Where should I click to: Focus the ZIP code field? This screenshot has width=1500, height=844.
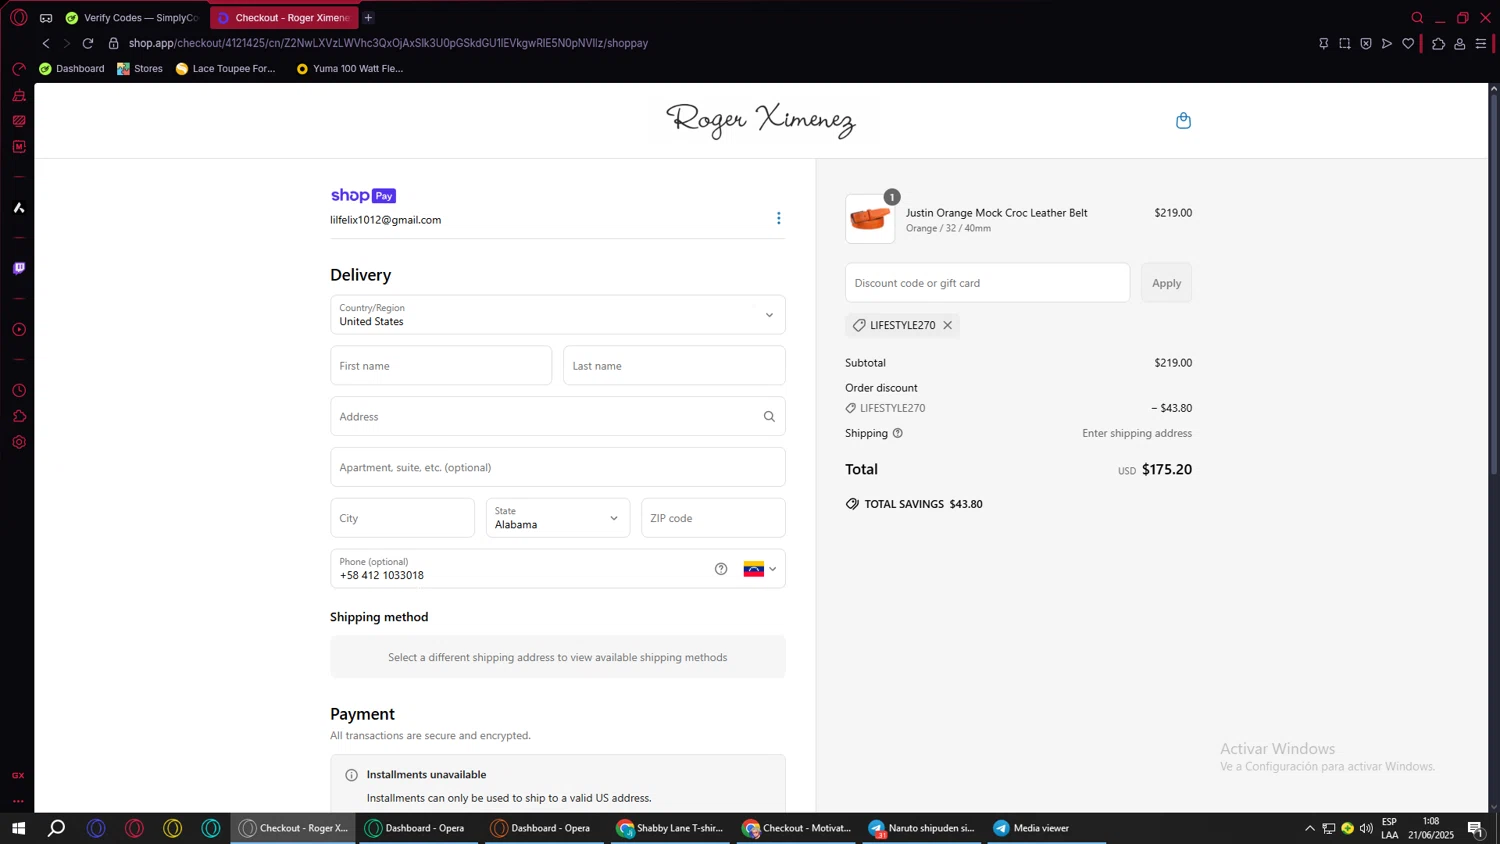pos(713,517)
